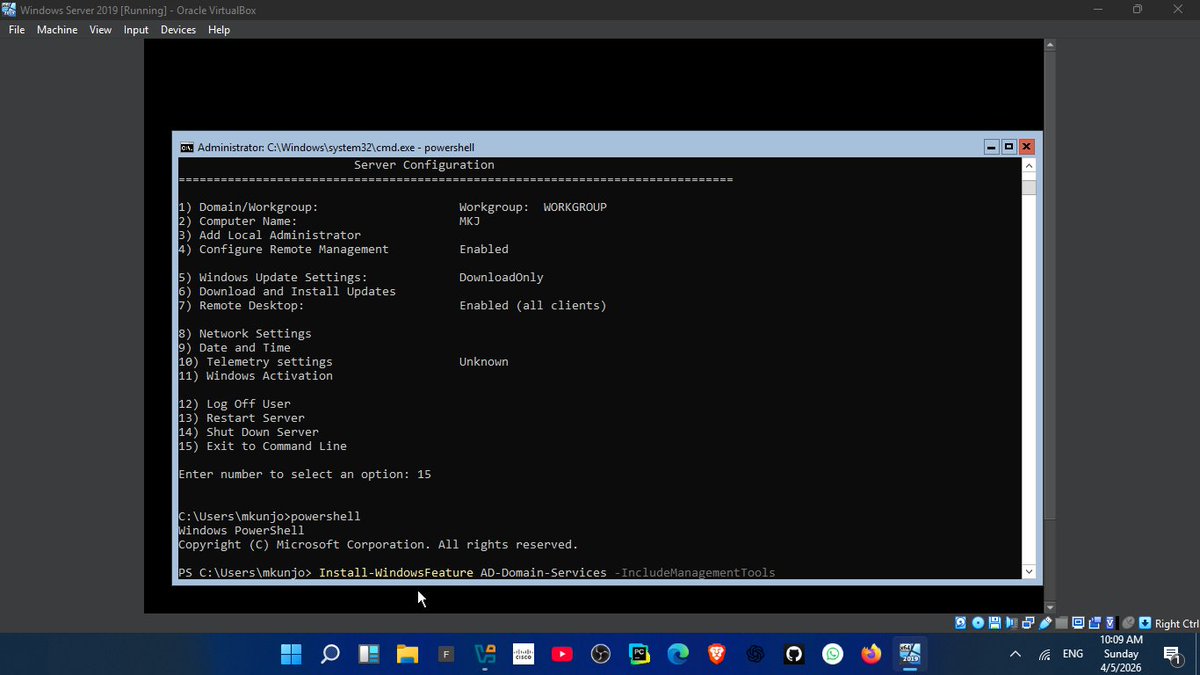The height and width of the screenshot is (675, 1200).
Task: Open the Machine menu
Action: [x=57, y=30]
